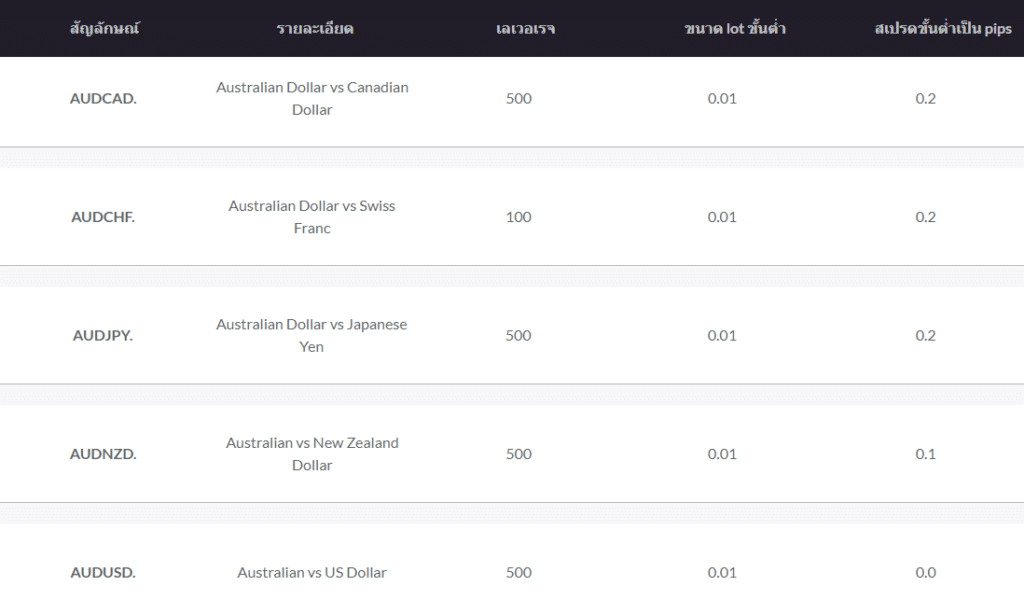This screenshot has height=600, width=1024.
Task: Click Australian vs US Dollar description
Action: tap(312, 573)
